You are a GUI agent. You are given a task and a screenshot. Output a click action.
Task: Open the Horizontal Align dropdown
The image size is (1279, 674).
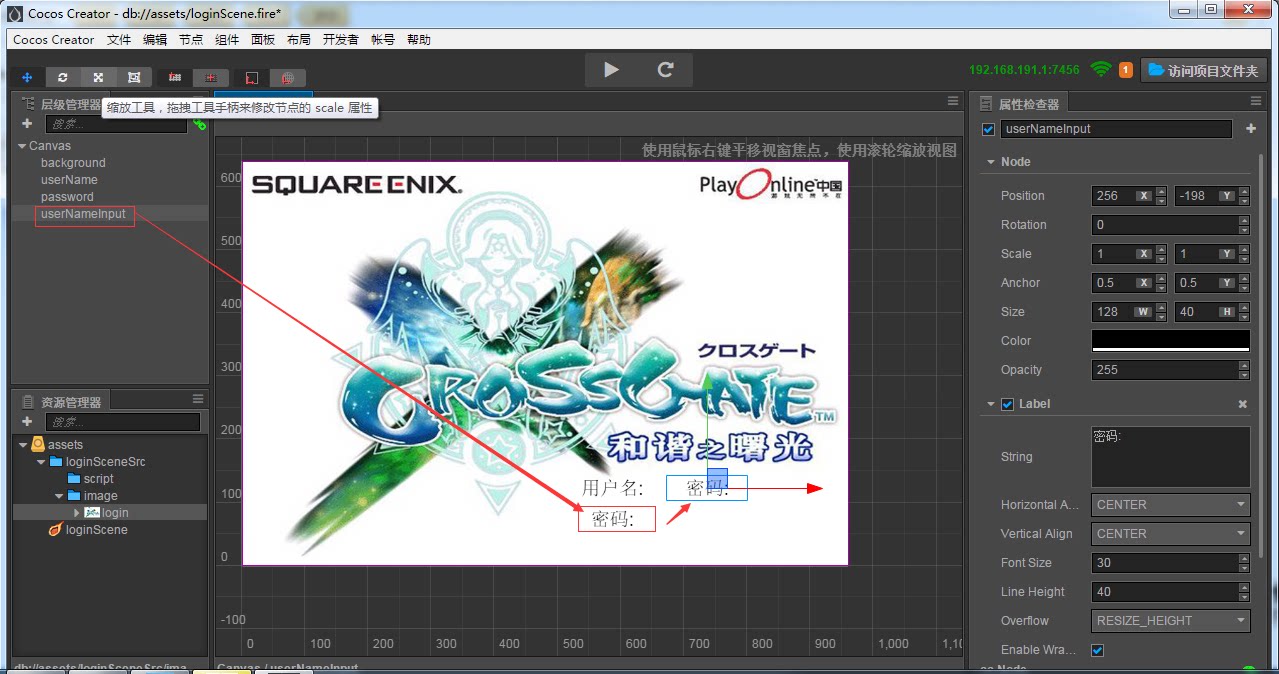coord(1170,505)
